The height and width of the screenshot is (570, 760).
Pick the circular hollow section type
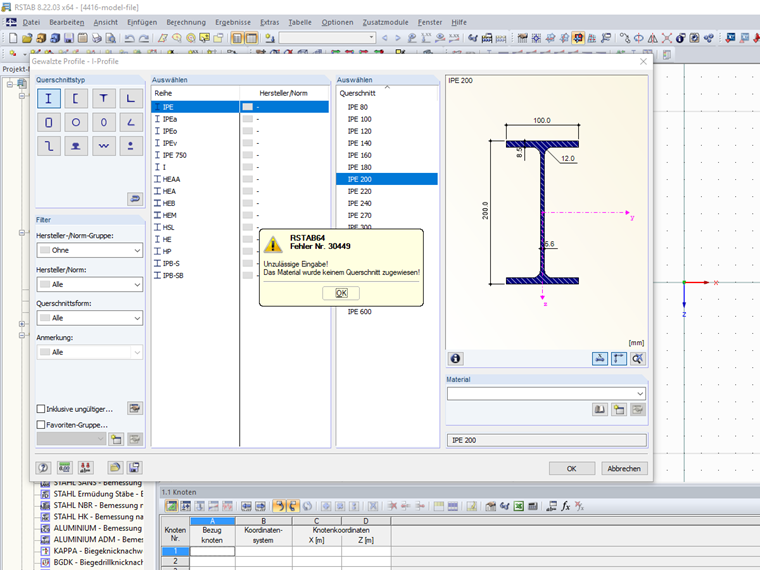pyautogui.click(x=76, y=122)
